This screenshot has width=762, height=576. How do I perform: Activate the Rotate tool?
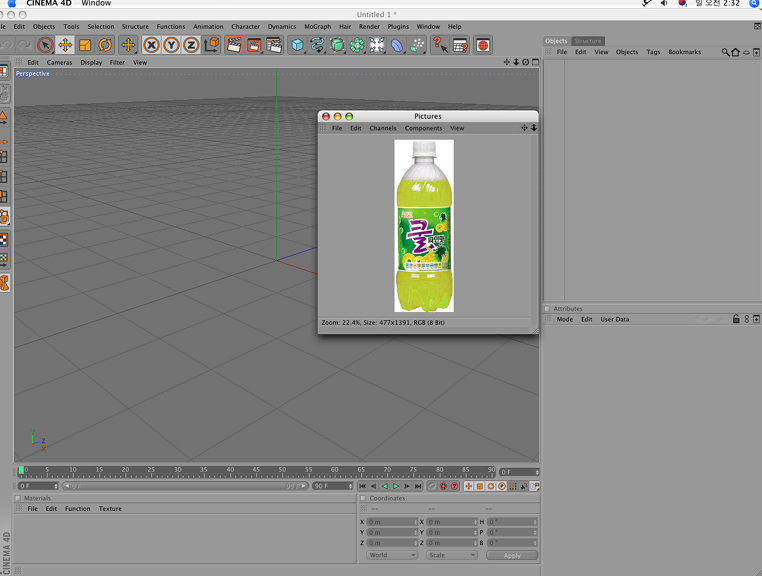105,45
